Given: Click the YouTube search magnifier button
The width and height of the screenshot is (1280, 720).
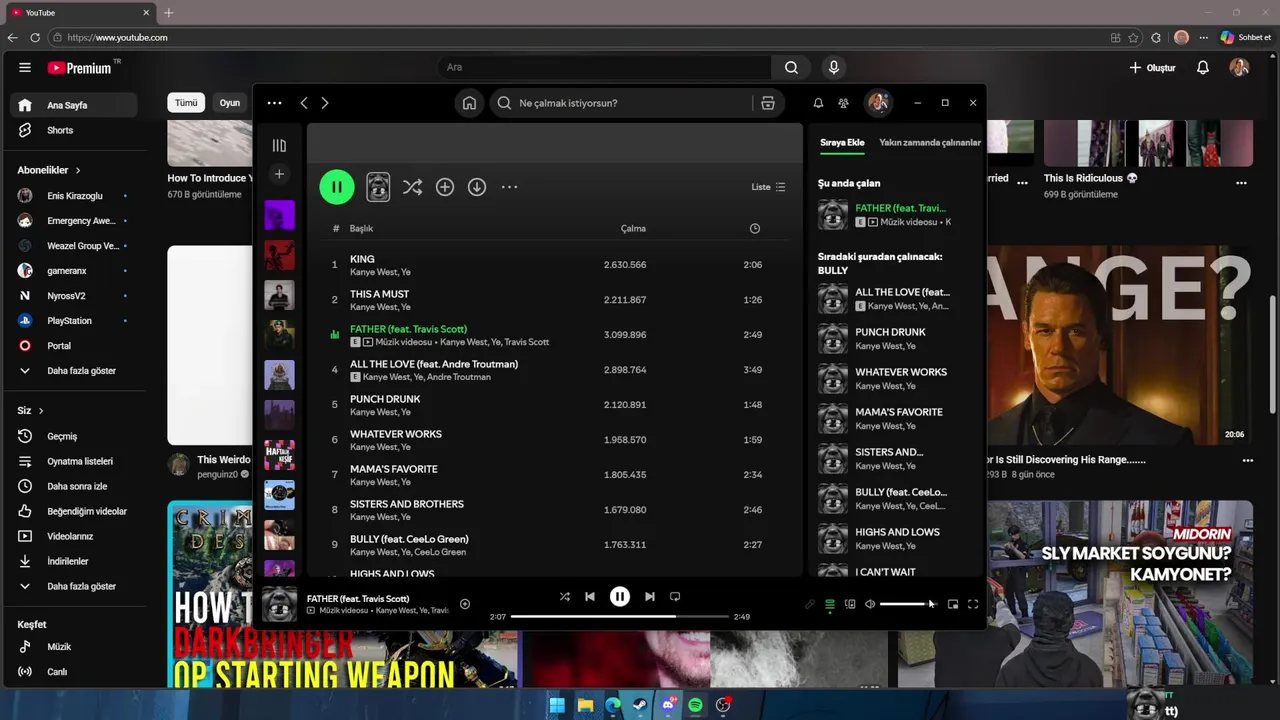Looking at the screenshot, I should 791,67.
